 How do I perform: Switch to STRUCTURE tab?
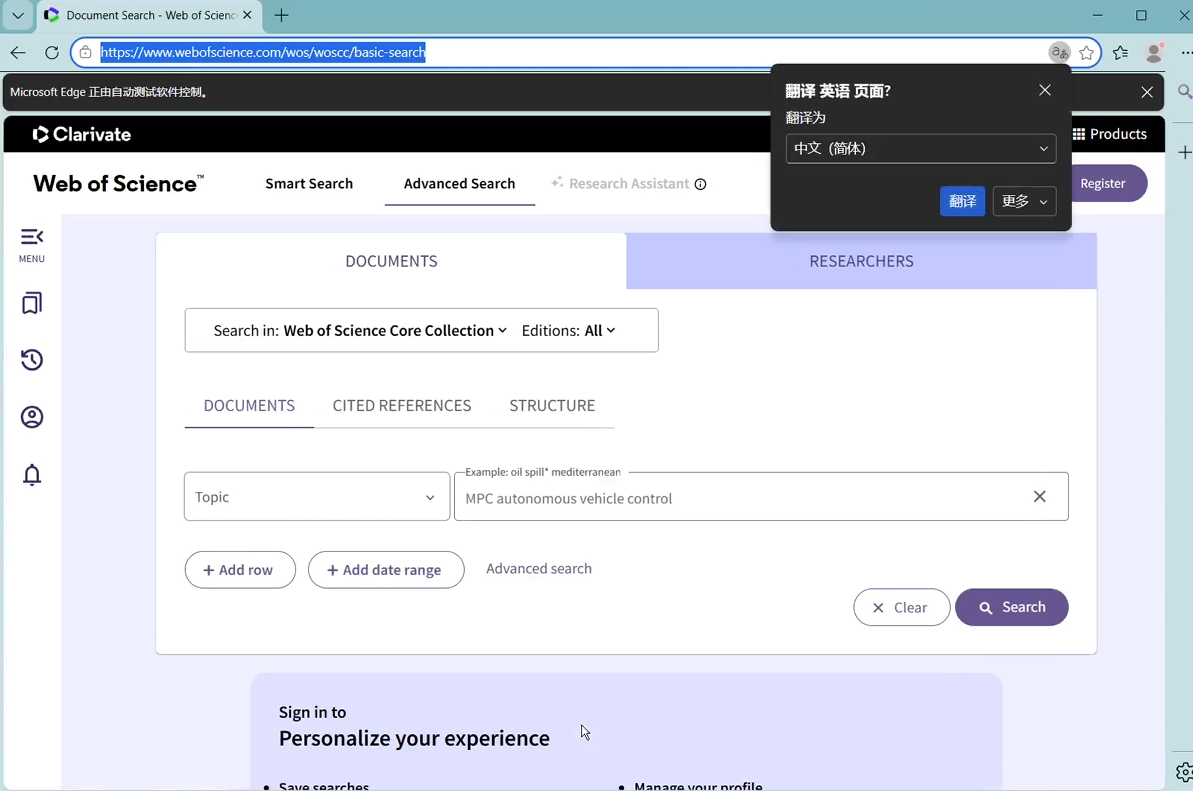coord(552,406)
